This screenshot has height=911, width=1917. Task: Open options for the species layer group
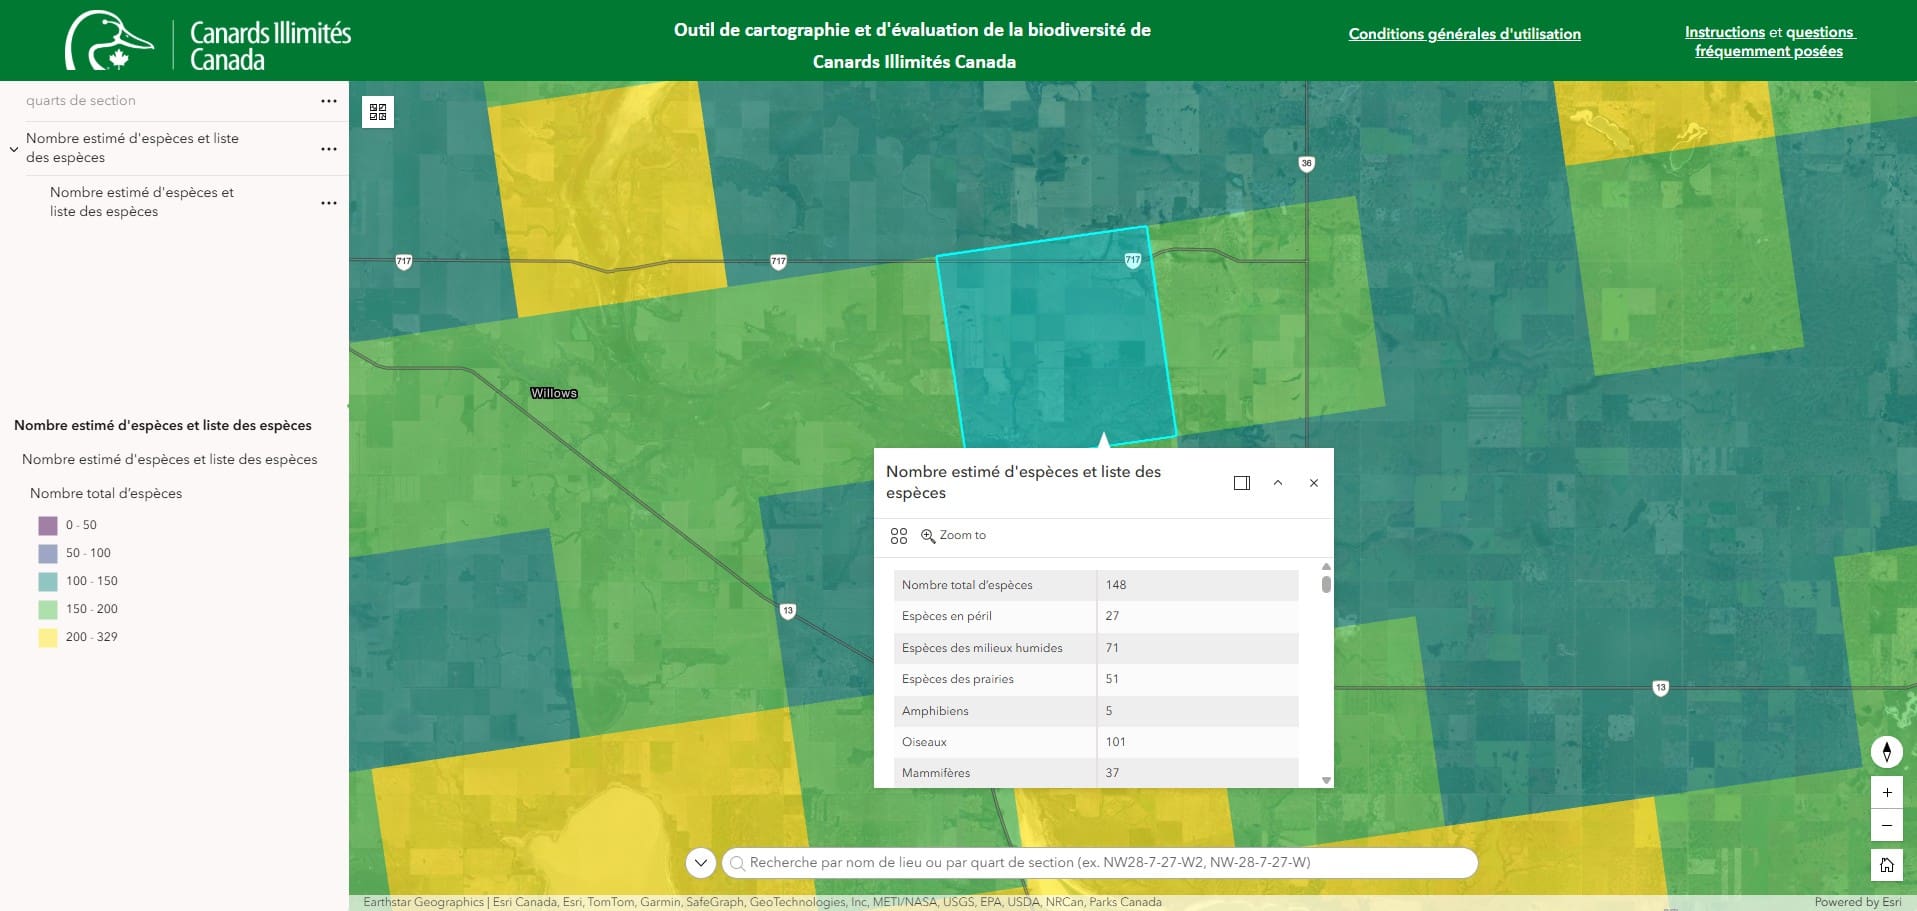(x=329, y=149)
